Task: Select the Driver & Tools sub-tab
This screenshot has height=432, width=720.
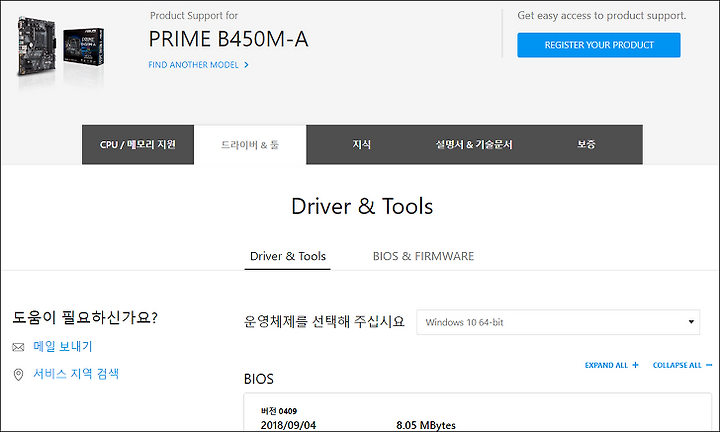Action: [287, 256]
